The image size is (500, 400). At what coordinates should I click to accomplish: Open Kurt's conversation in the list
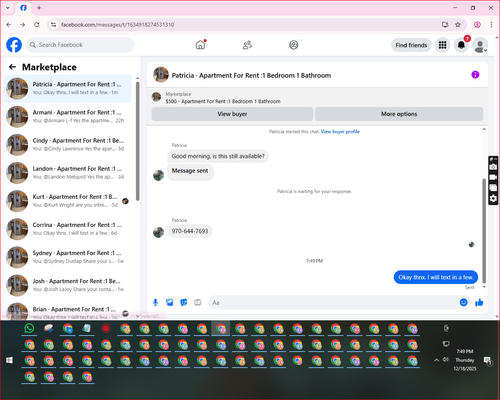pyautogui.click(x=68, y=201)
